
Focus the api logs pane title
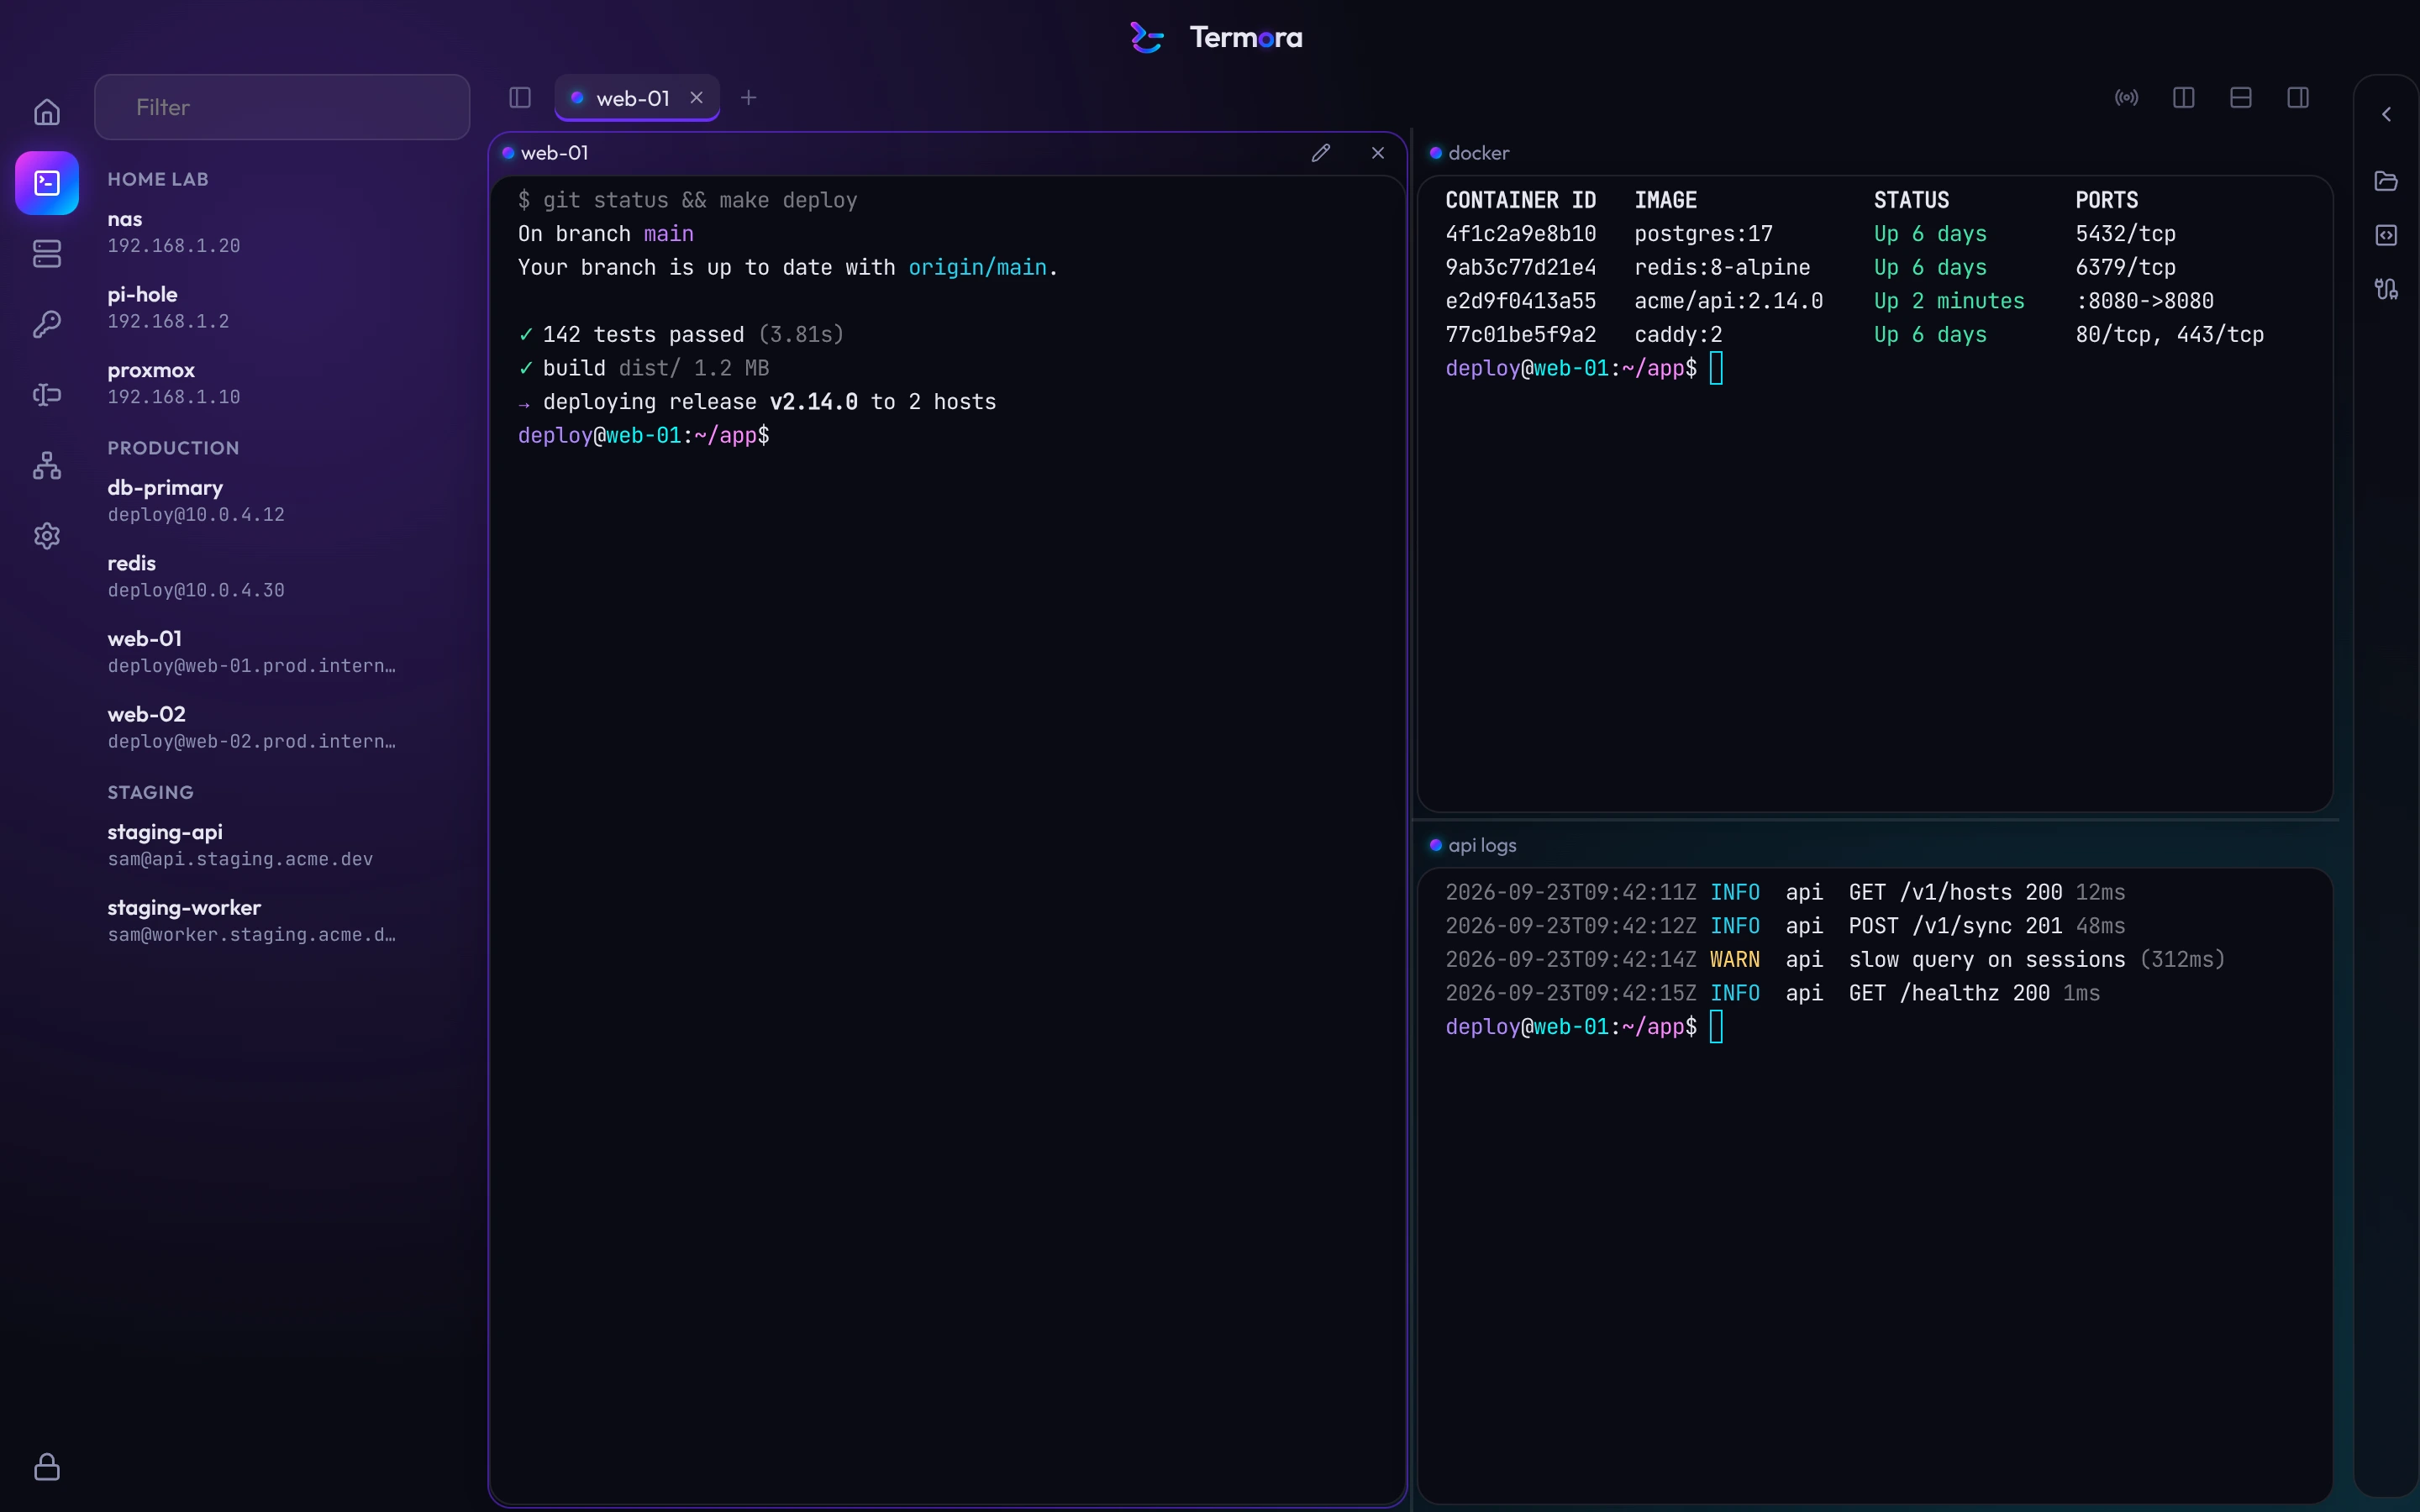tap(1482, 845)
